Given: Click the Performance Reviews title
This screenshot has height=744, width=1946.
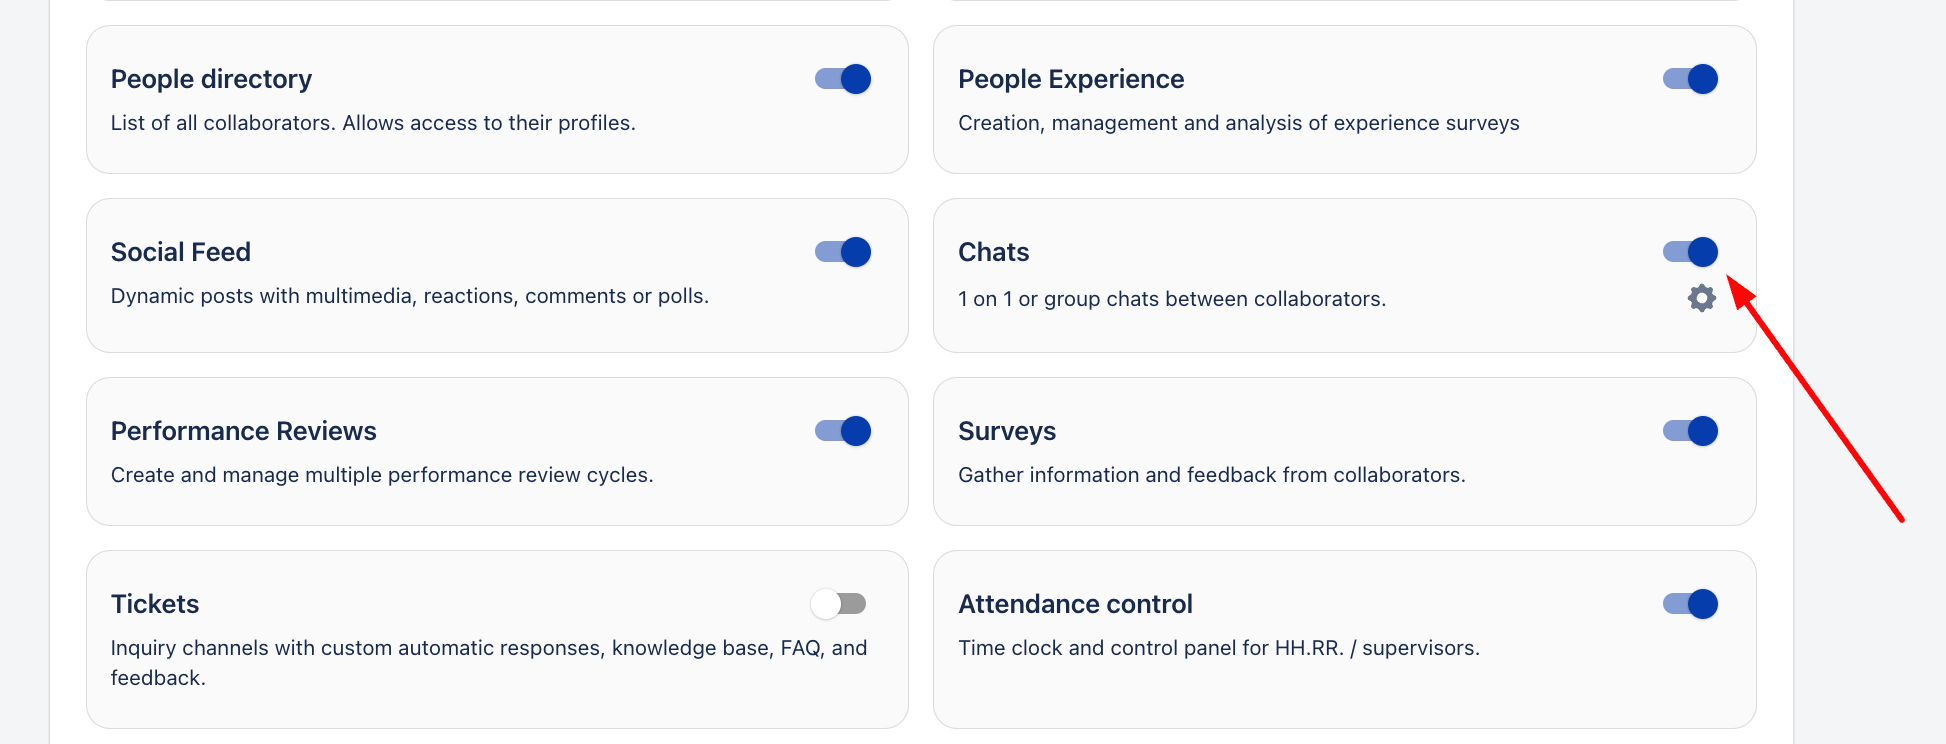Looking at the screenshot, I should pyautogui.click(x=243, y=431).
